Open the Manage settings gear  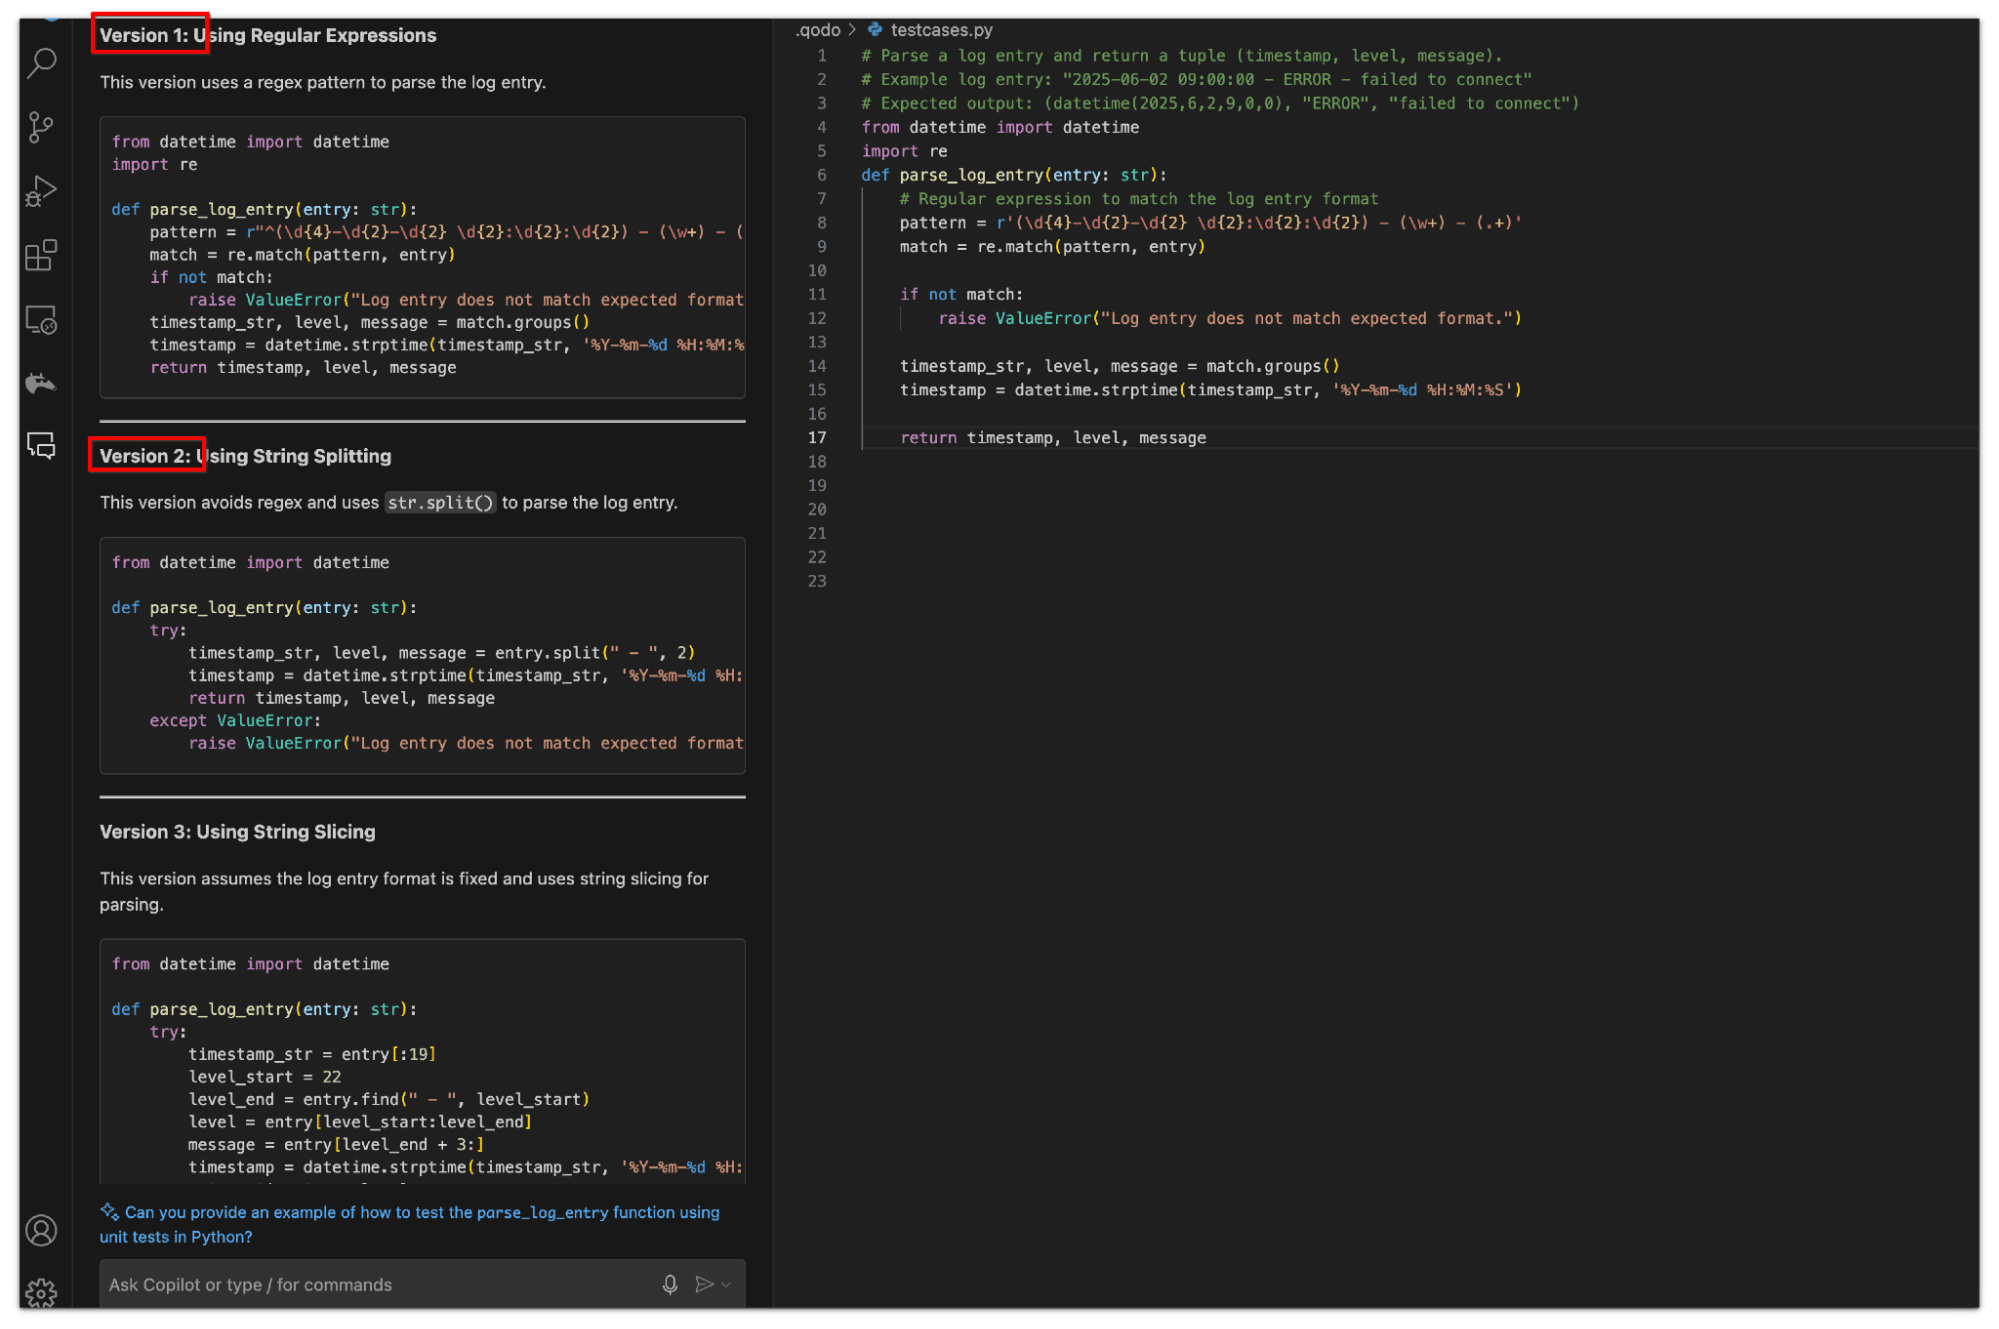(41, 1293)
